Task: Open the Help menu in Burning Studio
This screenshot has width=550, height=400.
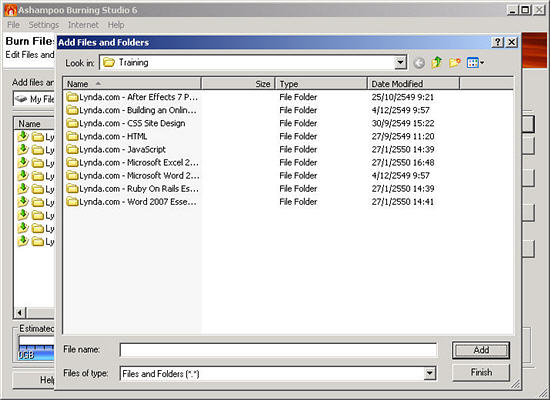Action: (116, 25)
